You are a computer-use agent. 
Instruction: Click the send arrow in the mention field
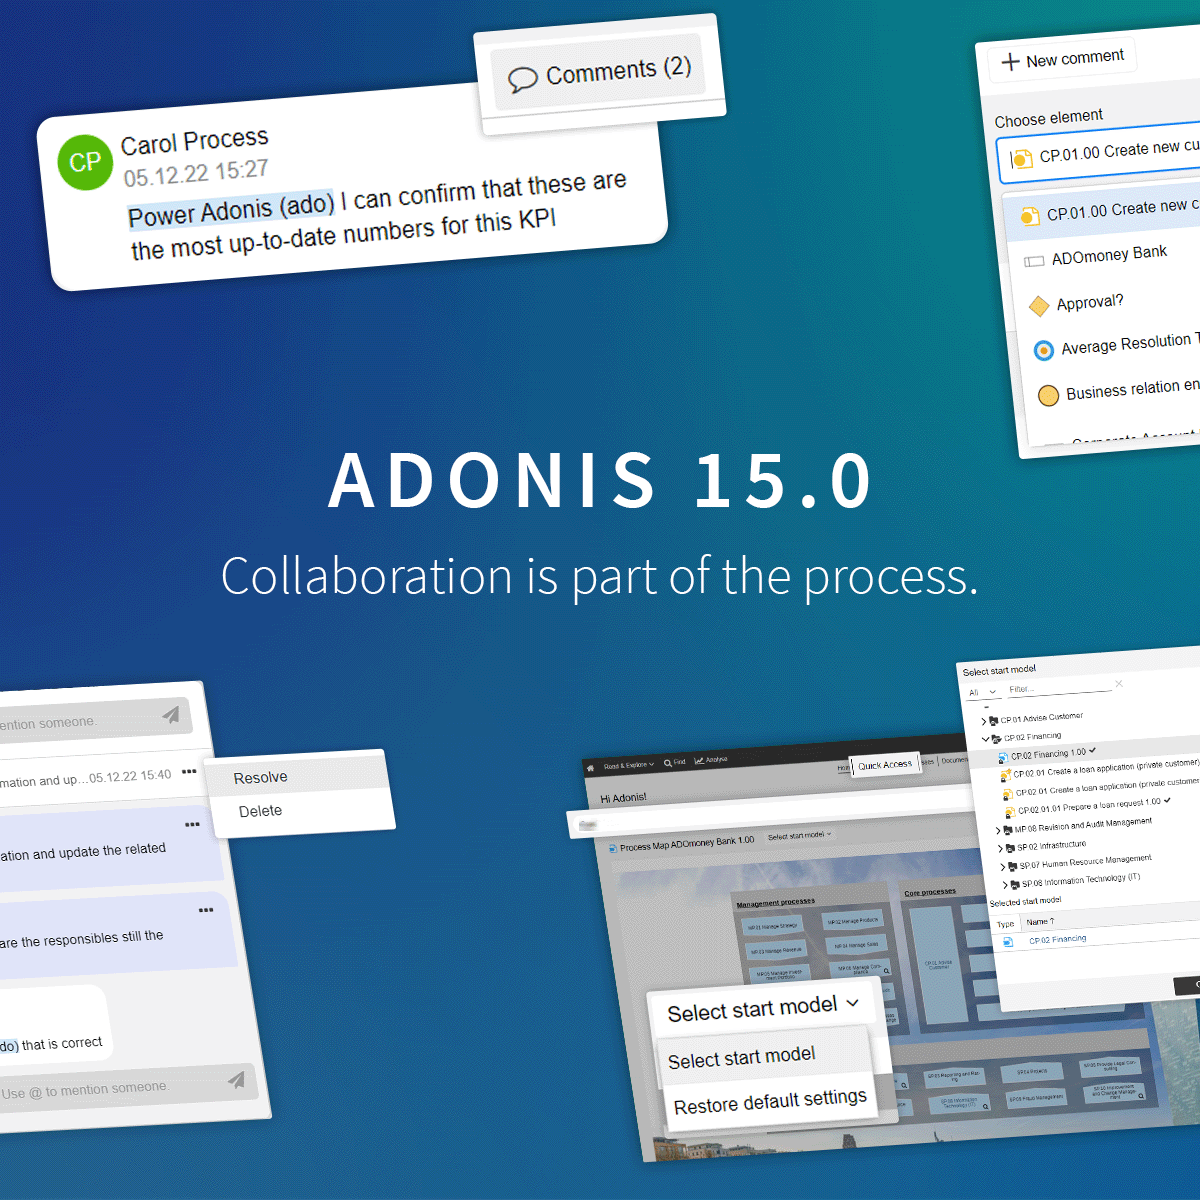coord(238,1081)
